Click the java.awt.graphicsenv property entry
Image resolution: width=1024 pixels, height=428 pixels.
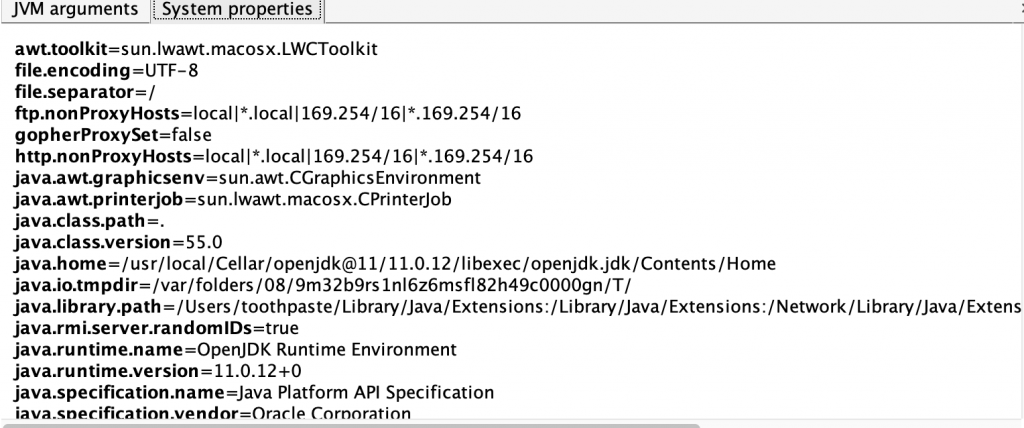[x=247, y=178]
